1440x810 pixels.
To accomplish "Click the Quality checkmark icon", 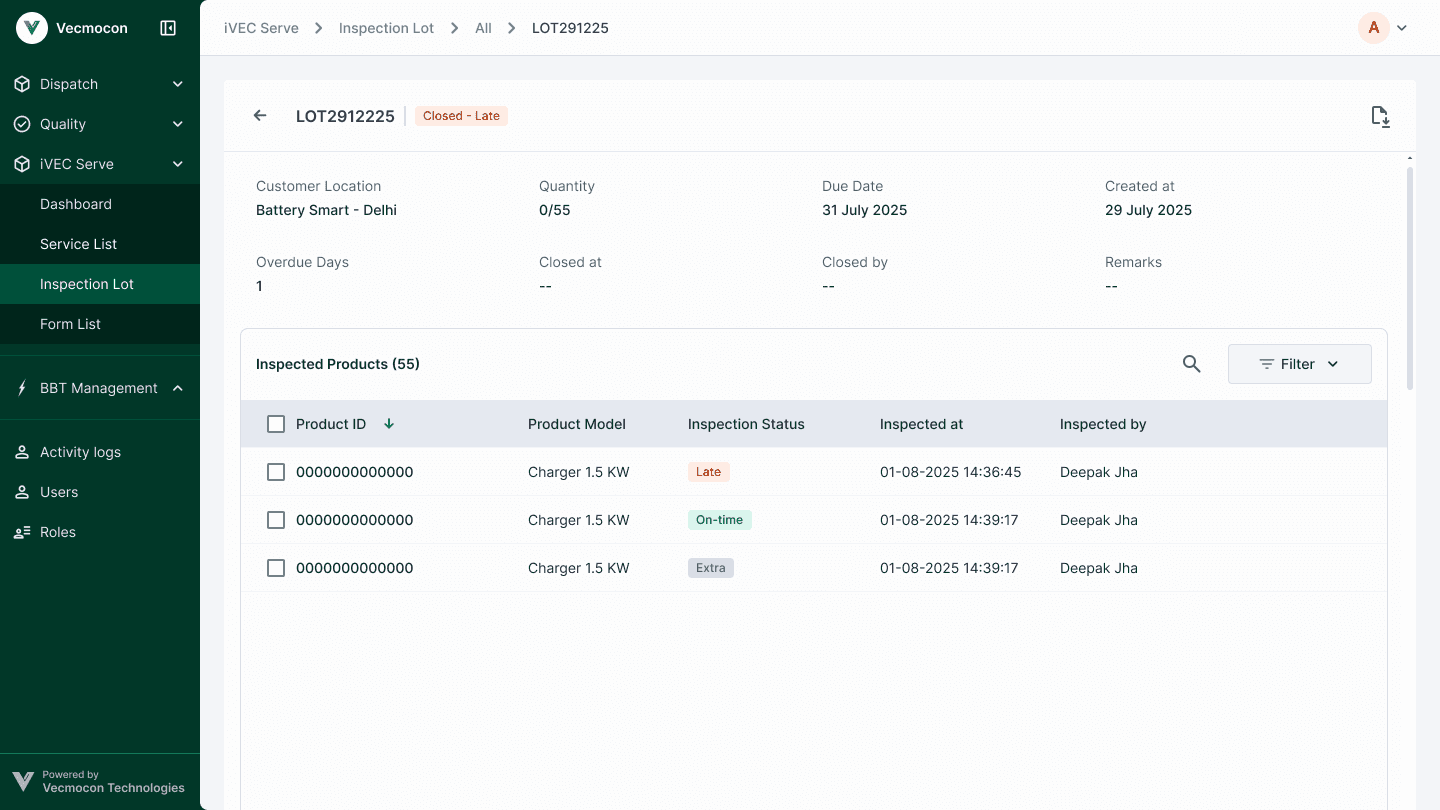I will 22,124.
